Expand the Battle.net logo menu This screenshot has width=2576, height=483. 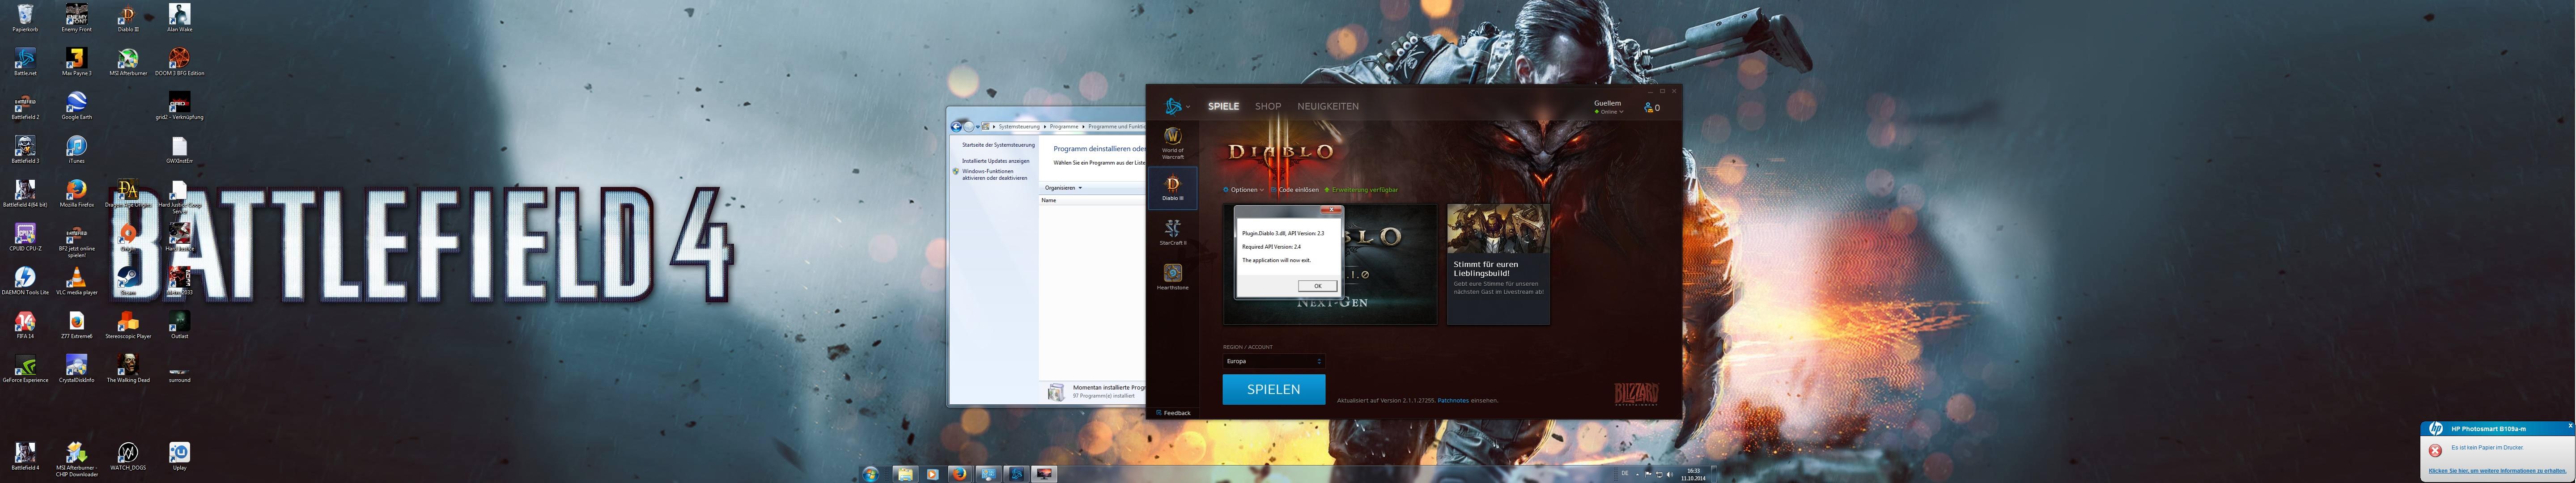pyautogui.click(x=1176, y=106)
